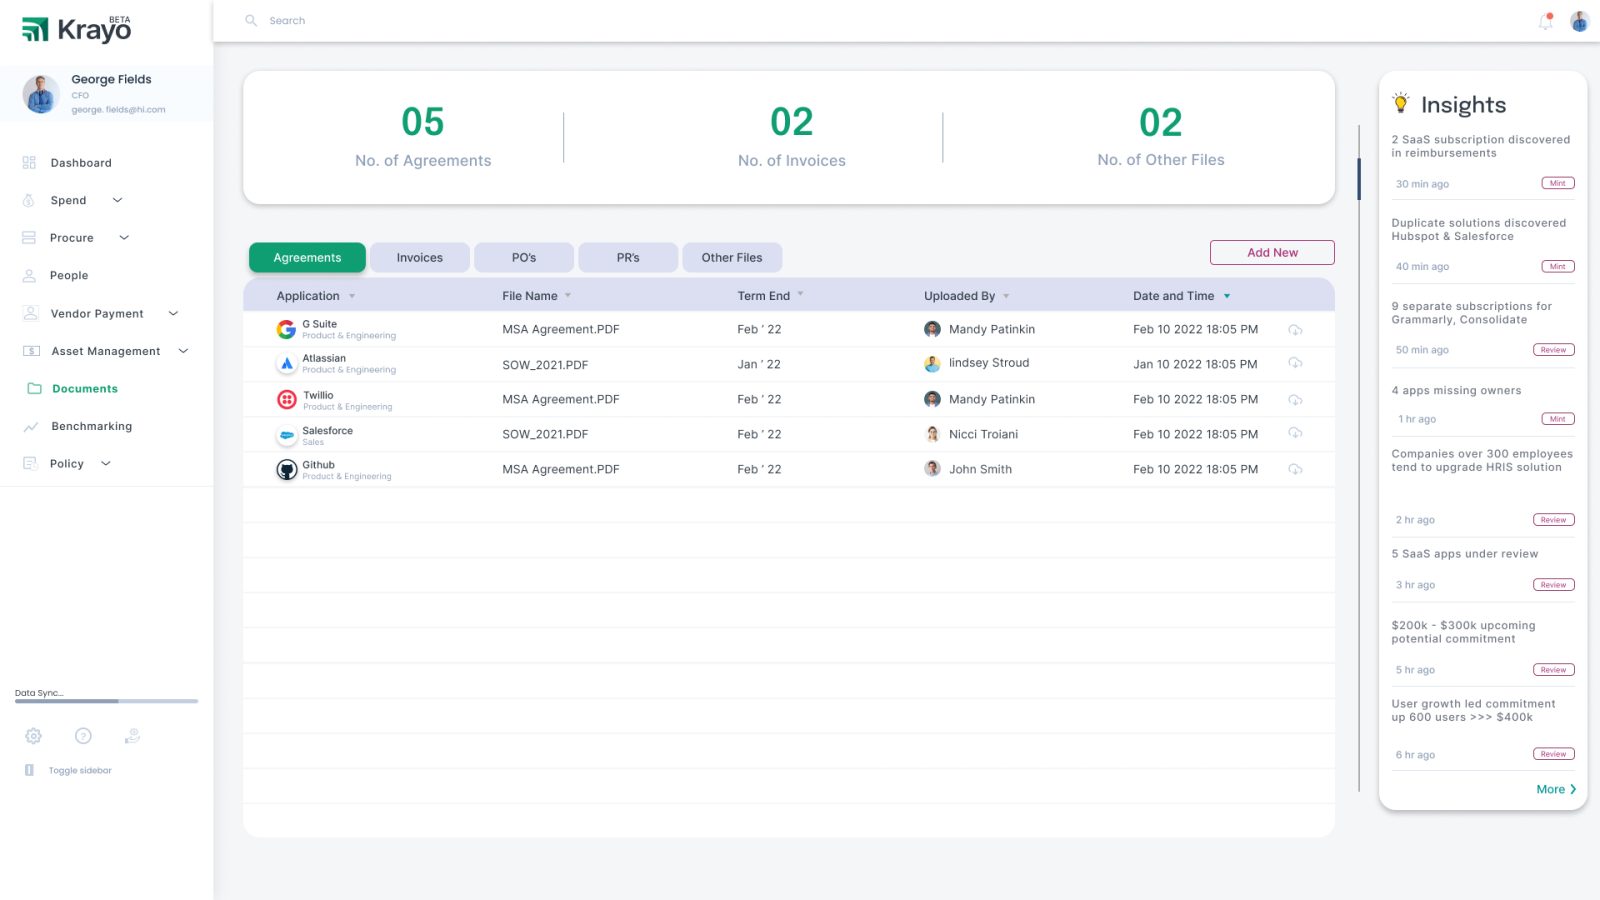Switch to the PO's tab
Screen dimensions: 1600x900
(524, 257)
